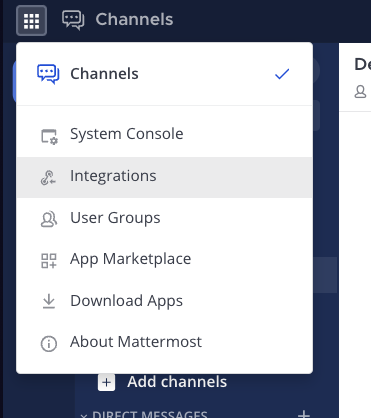The image size is (371, 418).
Task: Collapse the Direct Messages section chevron
Action: coord(84,415)
